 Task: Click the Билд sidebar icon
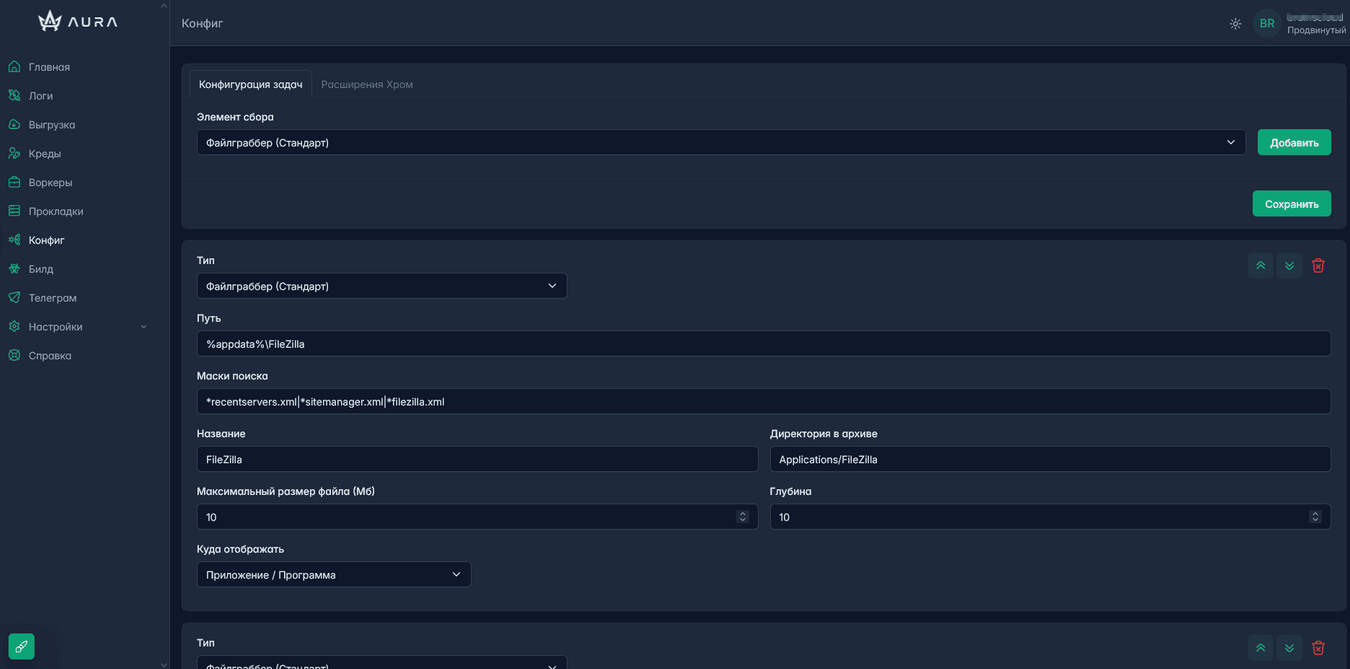(14, 269)
